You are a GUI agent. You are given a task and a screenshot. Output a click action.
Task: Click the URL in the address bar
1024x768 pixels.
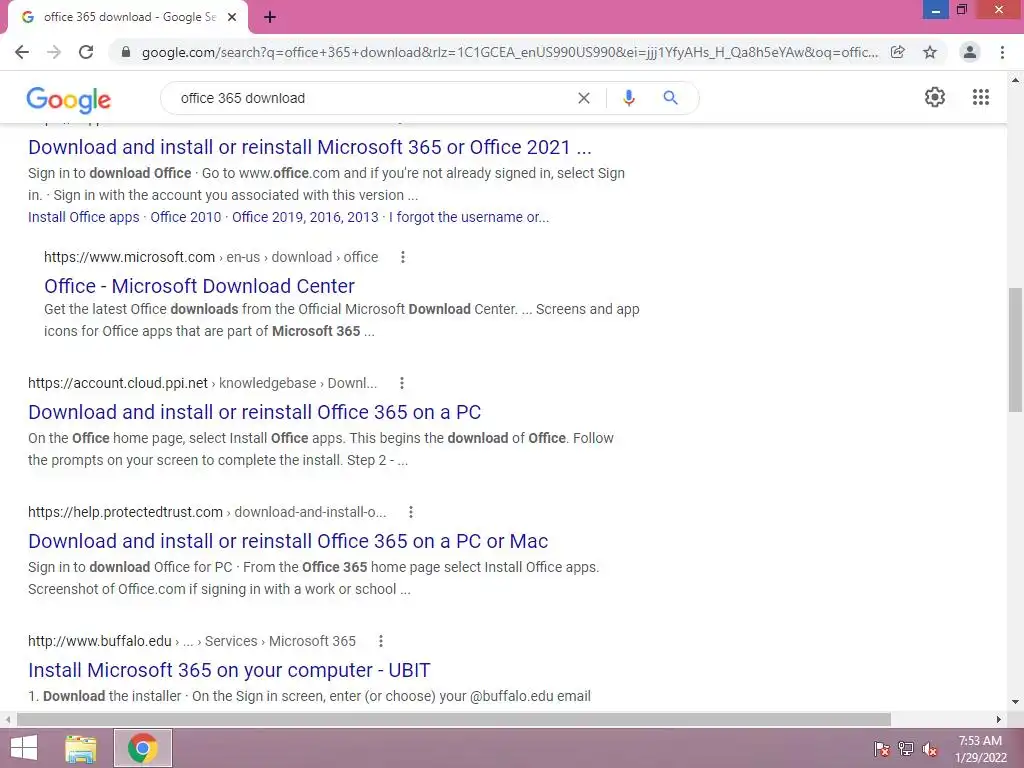pos(509,52)
